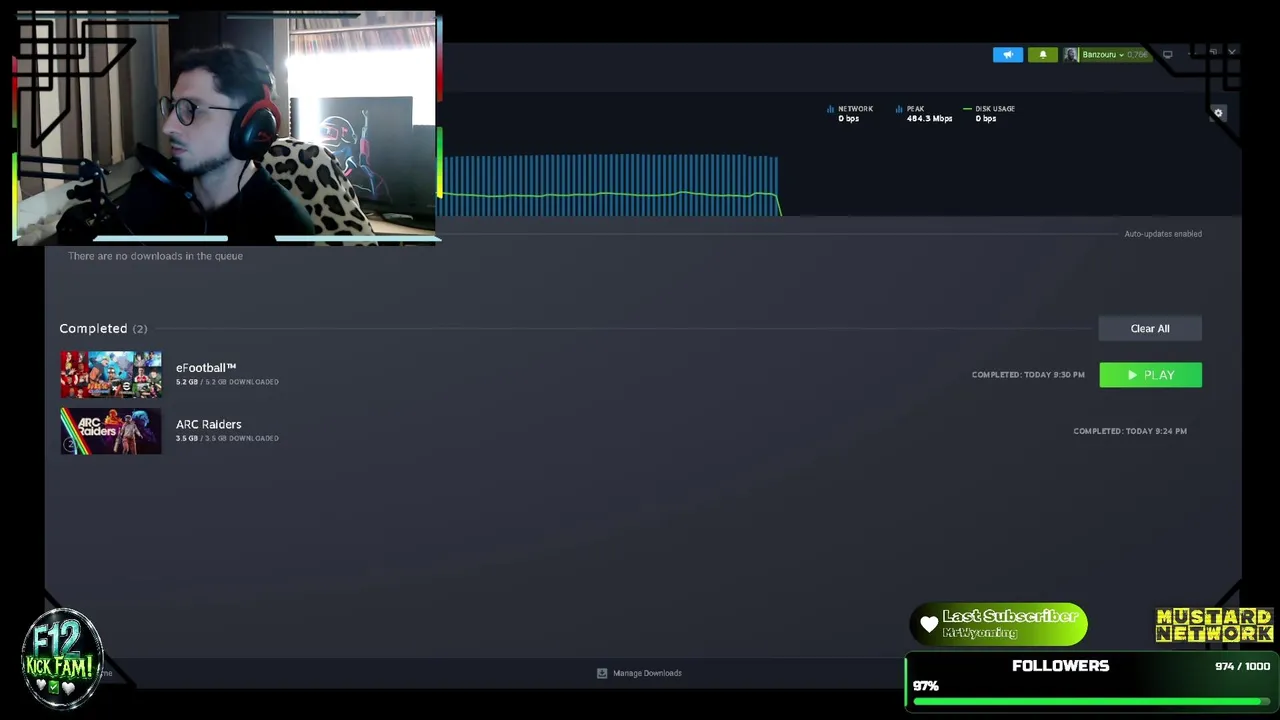
Task: Click the eFootball 5.2 GB downloaded size
Action: click(x=227, y=382)
